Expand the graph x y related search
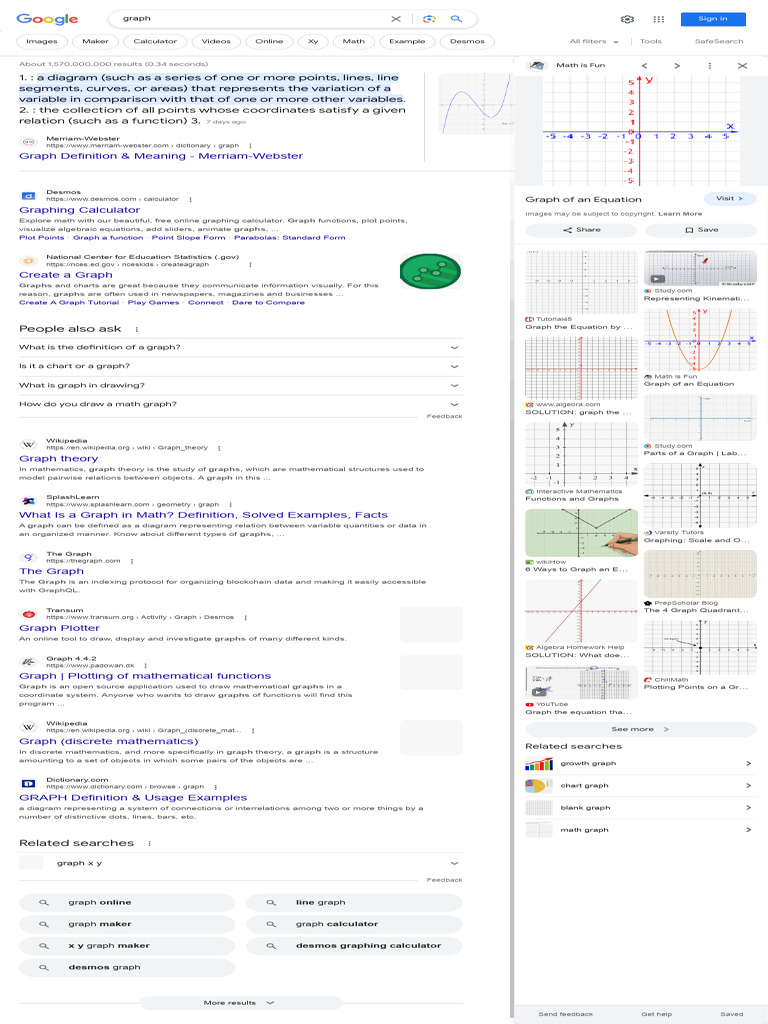Viewport: 768px width, 1024px height. pyautogui.click(x=240, y=863)
